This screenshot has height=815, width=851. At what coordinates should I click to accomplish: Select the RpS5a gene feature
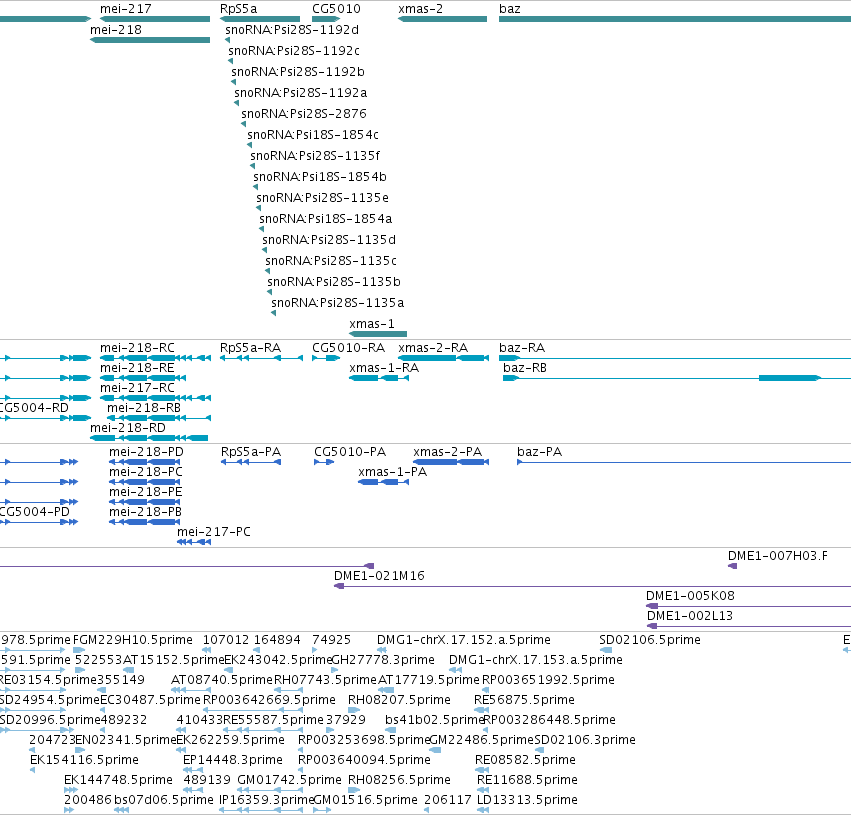pyautogui.click(x=259, y=19)
